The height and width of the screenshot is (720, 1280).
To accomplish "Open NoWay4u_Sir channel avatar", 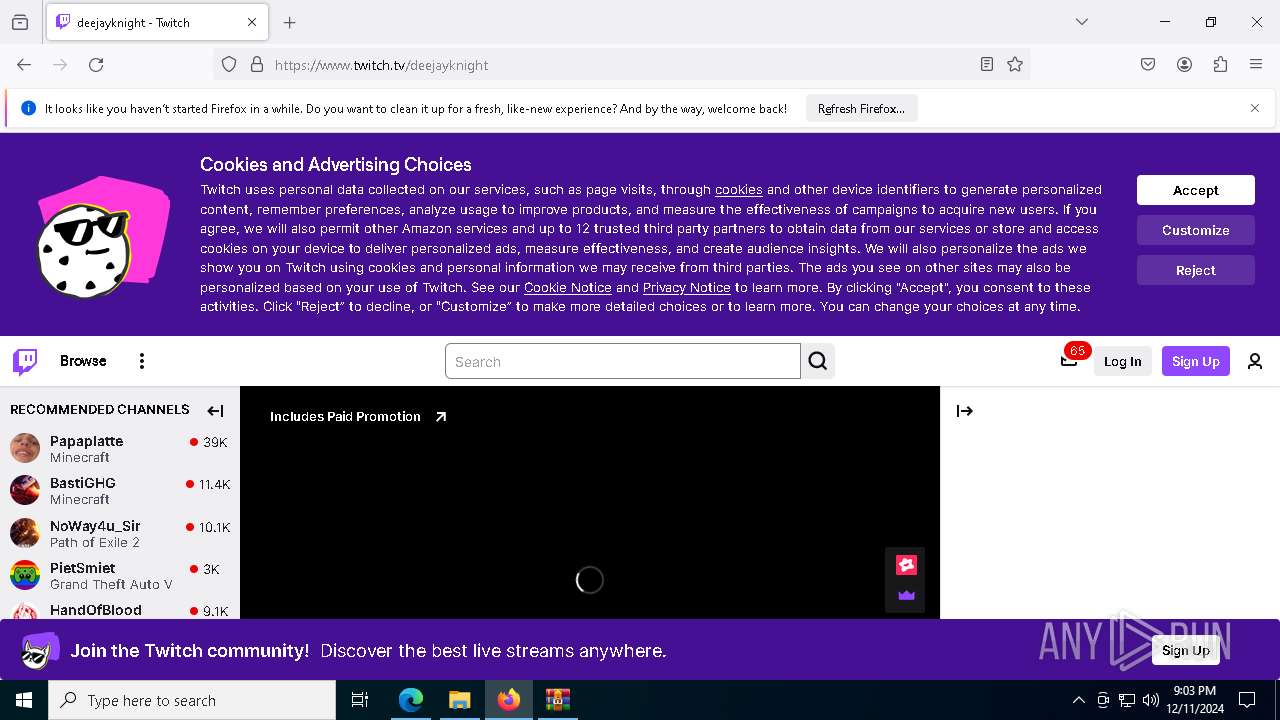I will (x=25, y=533).
